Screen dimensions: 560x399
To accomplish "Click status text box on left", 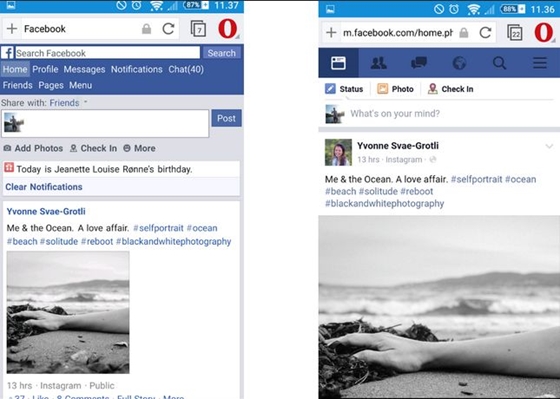I will pyautogui.click(x=105, y=124).
